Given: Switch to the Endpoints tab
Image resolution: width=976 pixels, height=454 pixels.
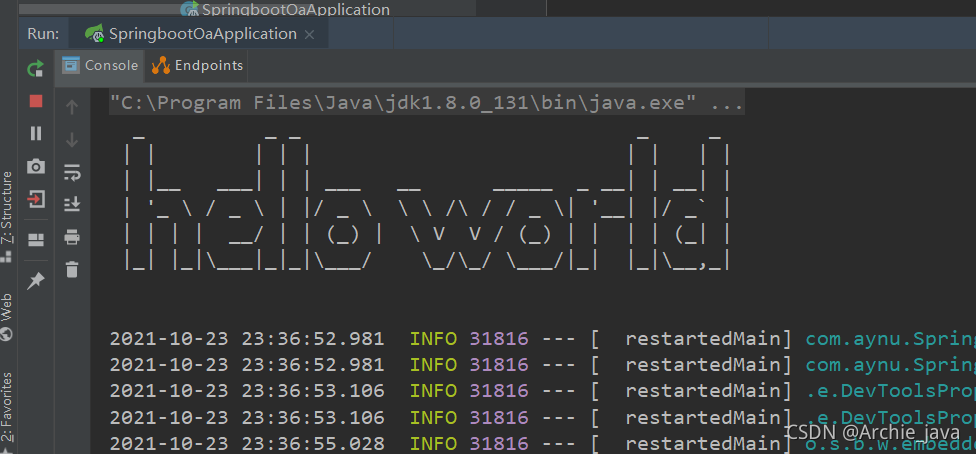Looking at the screenshot, I should (x=197, y=65).
